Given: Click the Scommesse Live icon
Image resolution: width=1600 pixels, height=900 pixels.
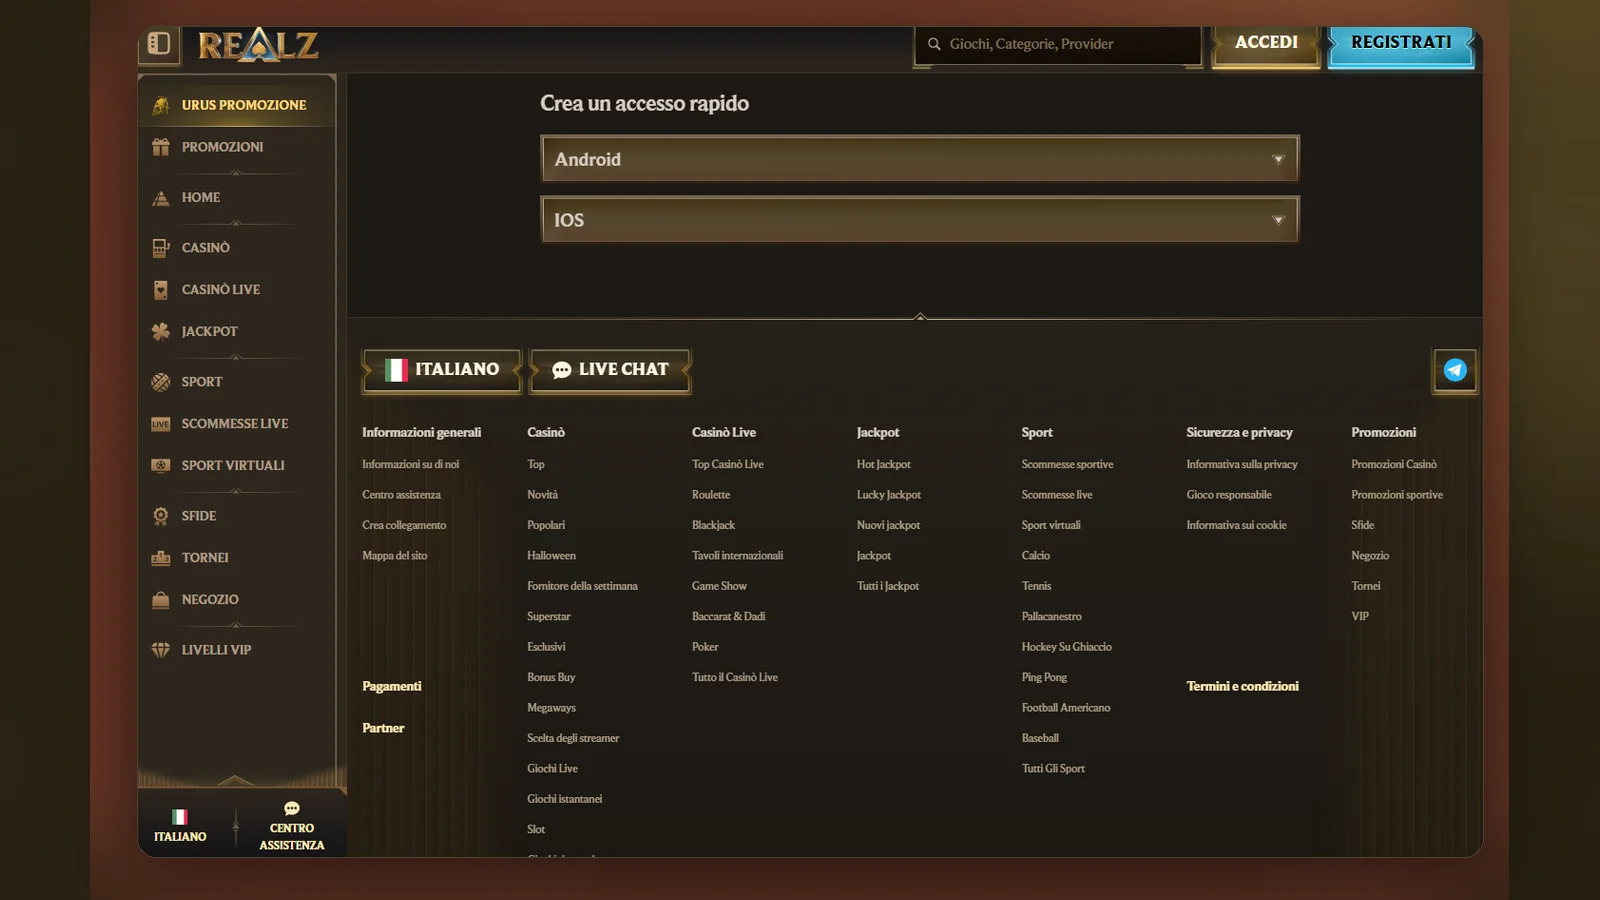Looking at the screenshot, I should pos(160,424).
